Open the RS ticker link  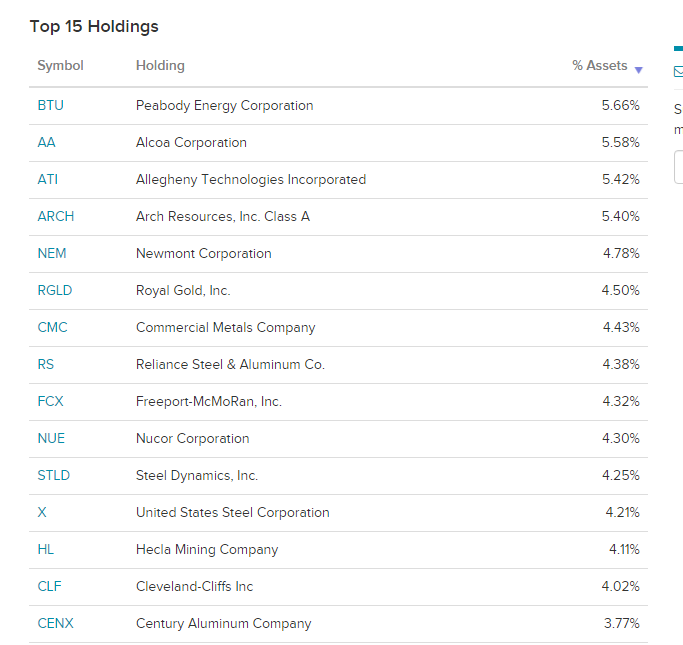coord(45,365)
